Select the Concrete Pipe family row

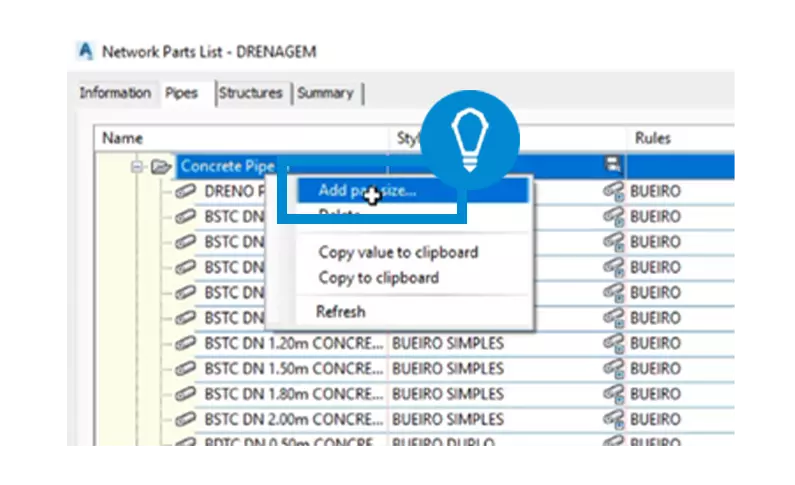tap(455, 166)
